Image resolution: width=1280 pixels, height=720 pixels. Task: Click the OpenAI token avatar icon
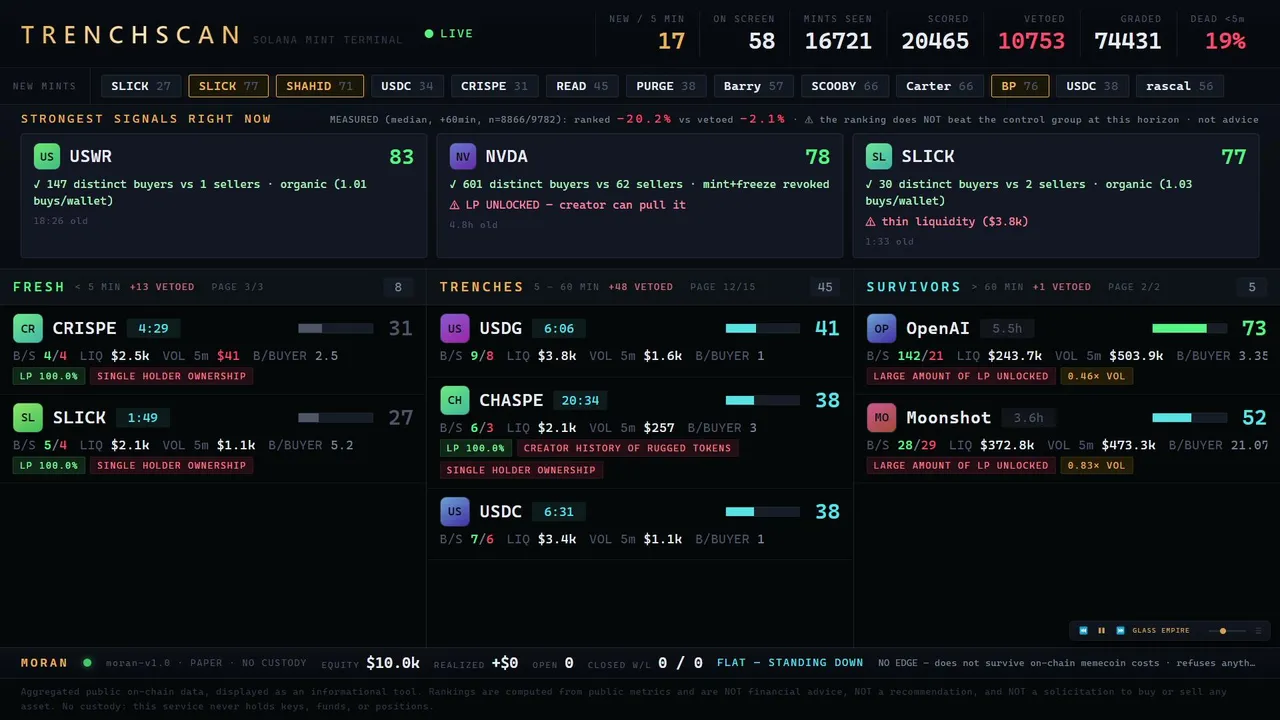(882, 328)
